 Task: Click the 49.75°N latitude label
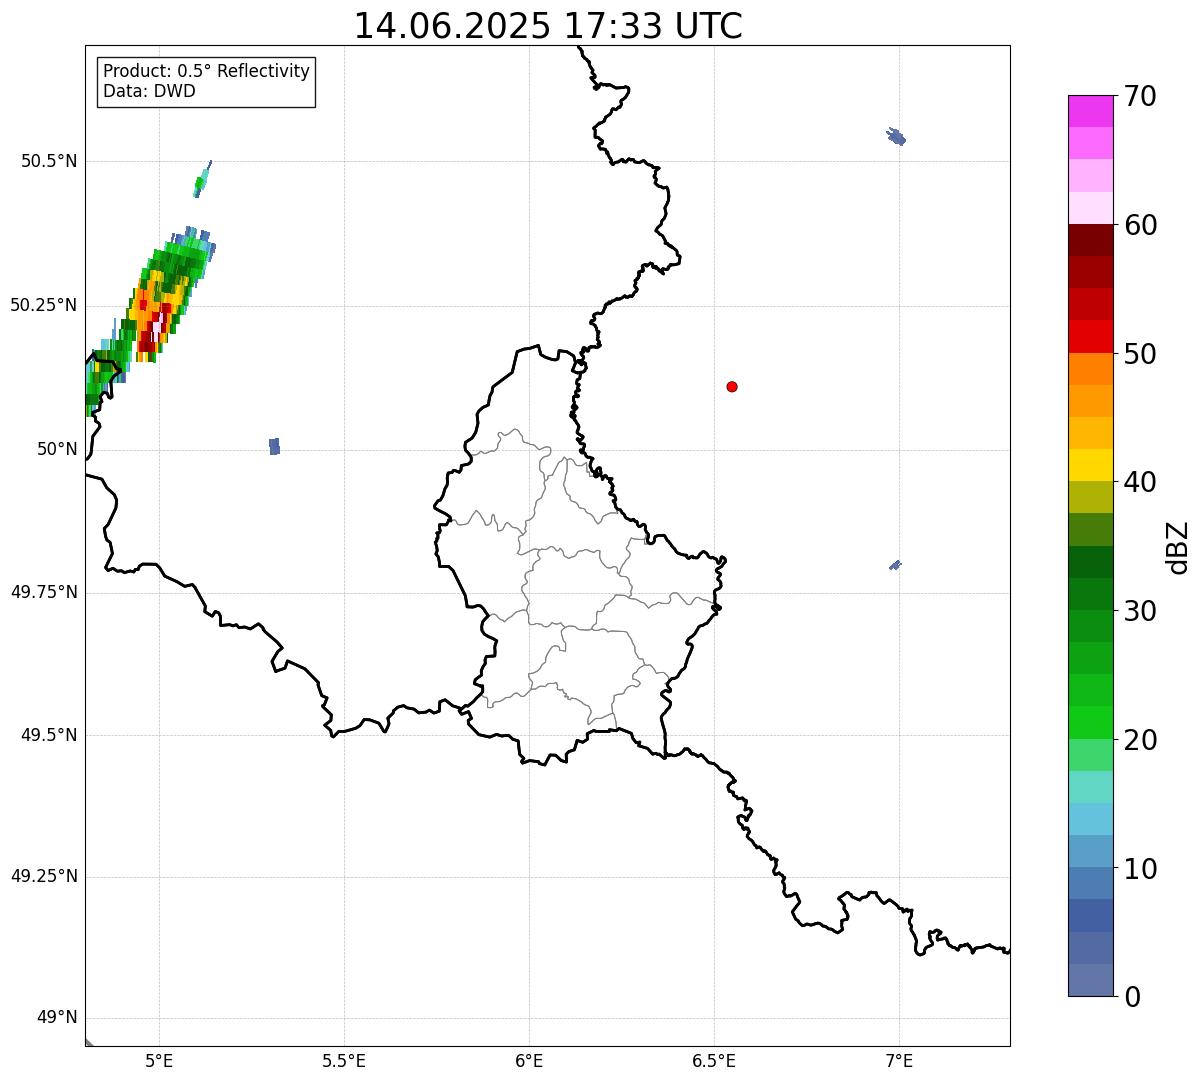pos(44,592)
